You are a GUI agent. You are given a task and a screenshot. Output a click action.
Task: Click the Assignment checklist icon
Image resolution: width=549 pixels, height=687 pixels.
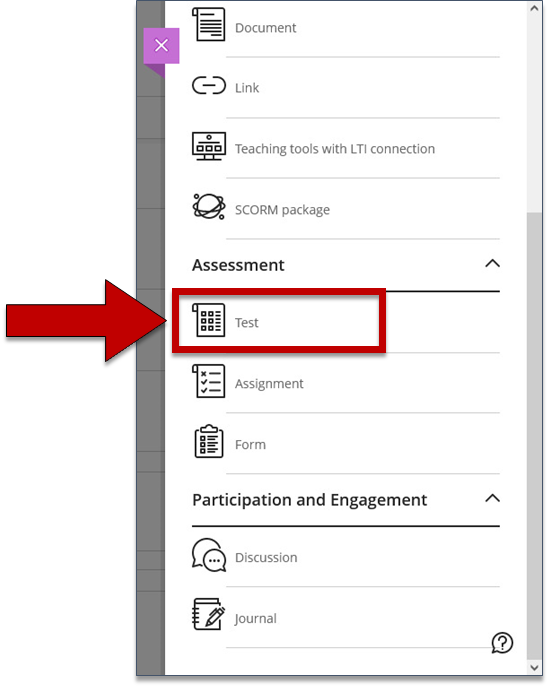(x=209, y=381)
